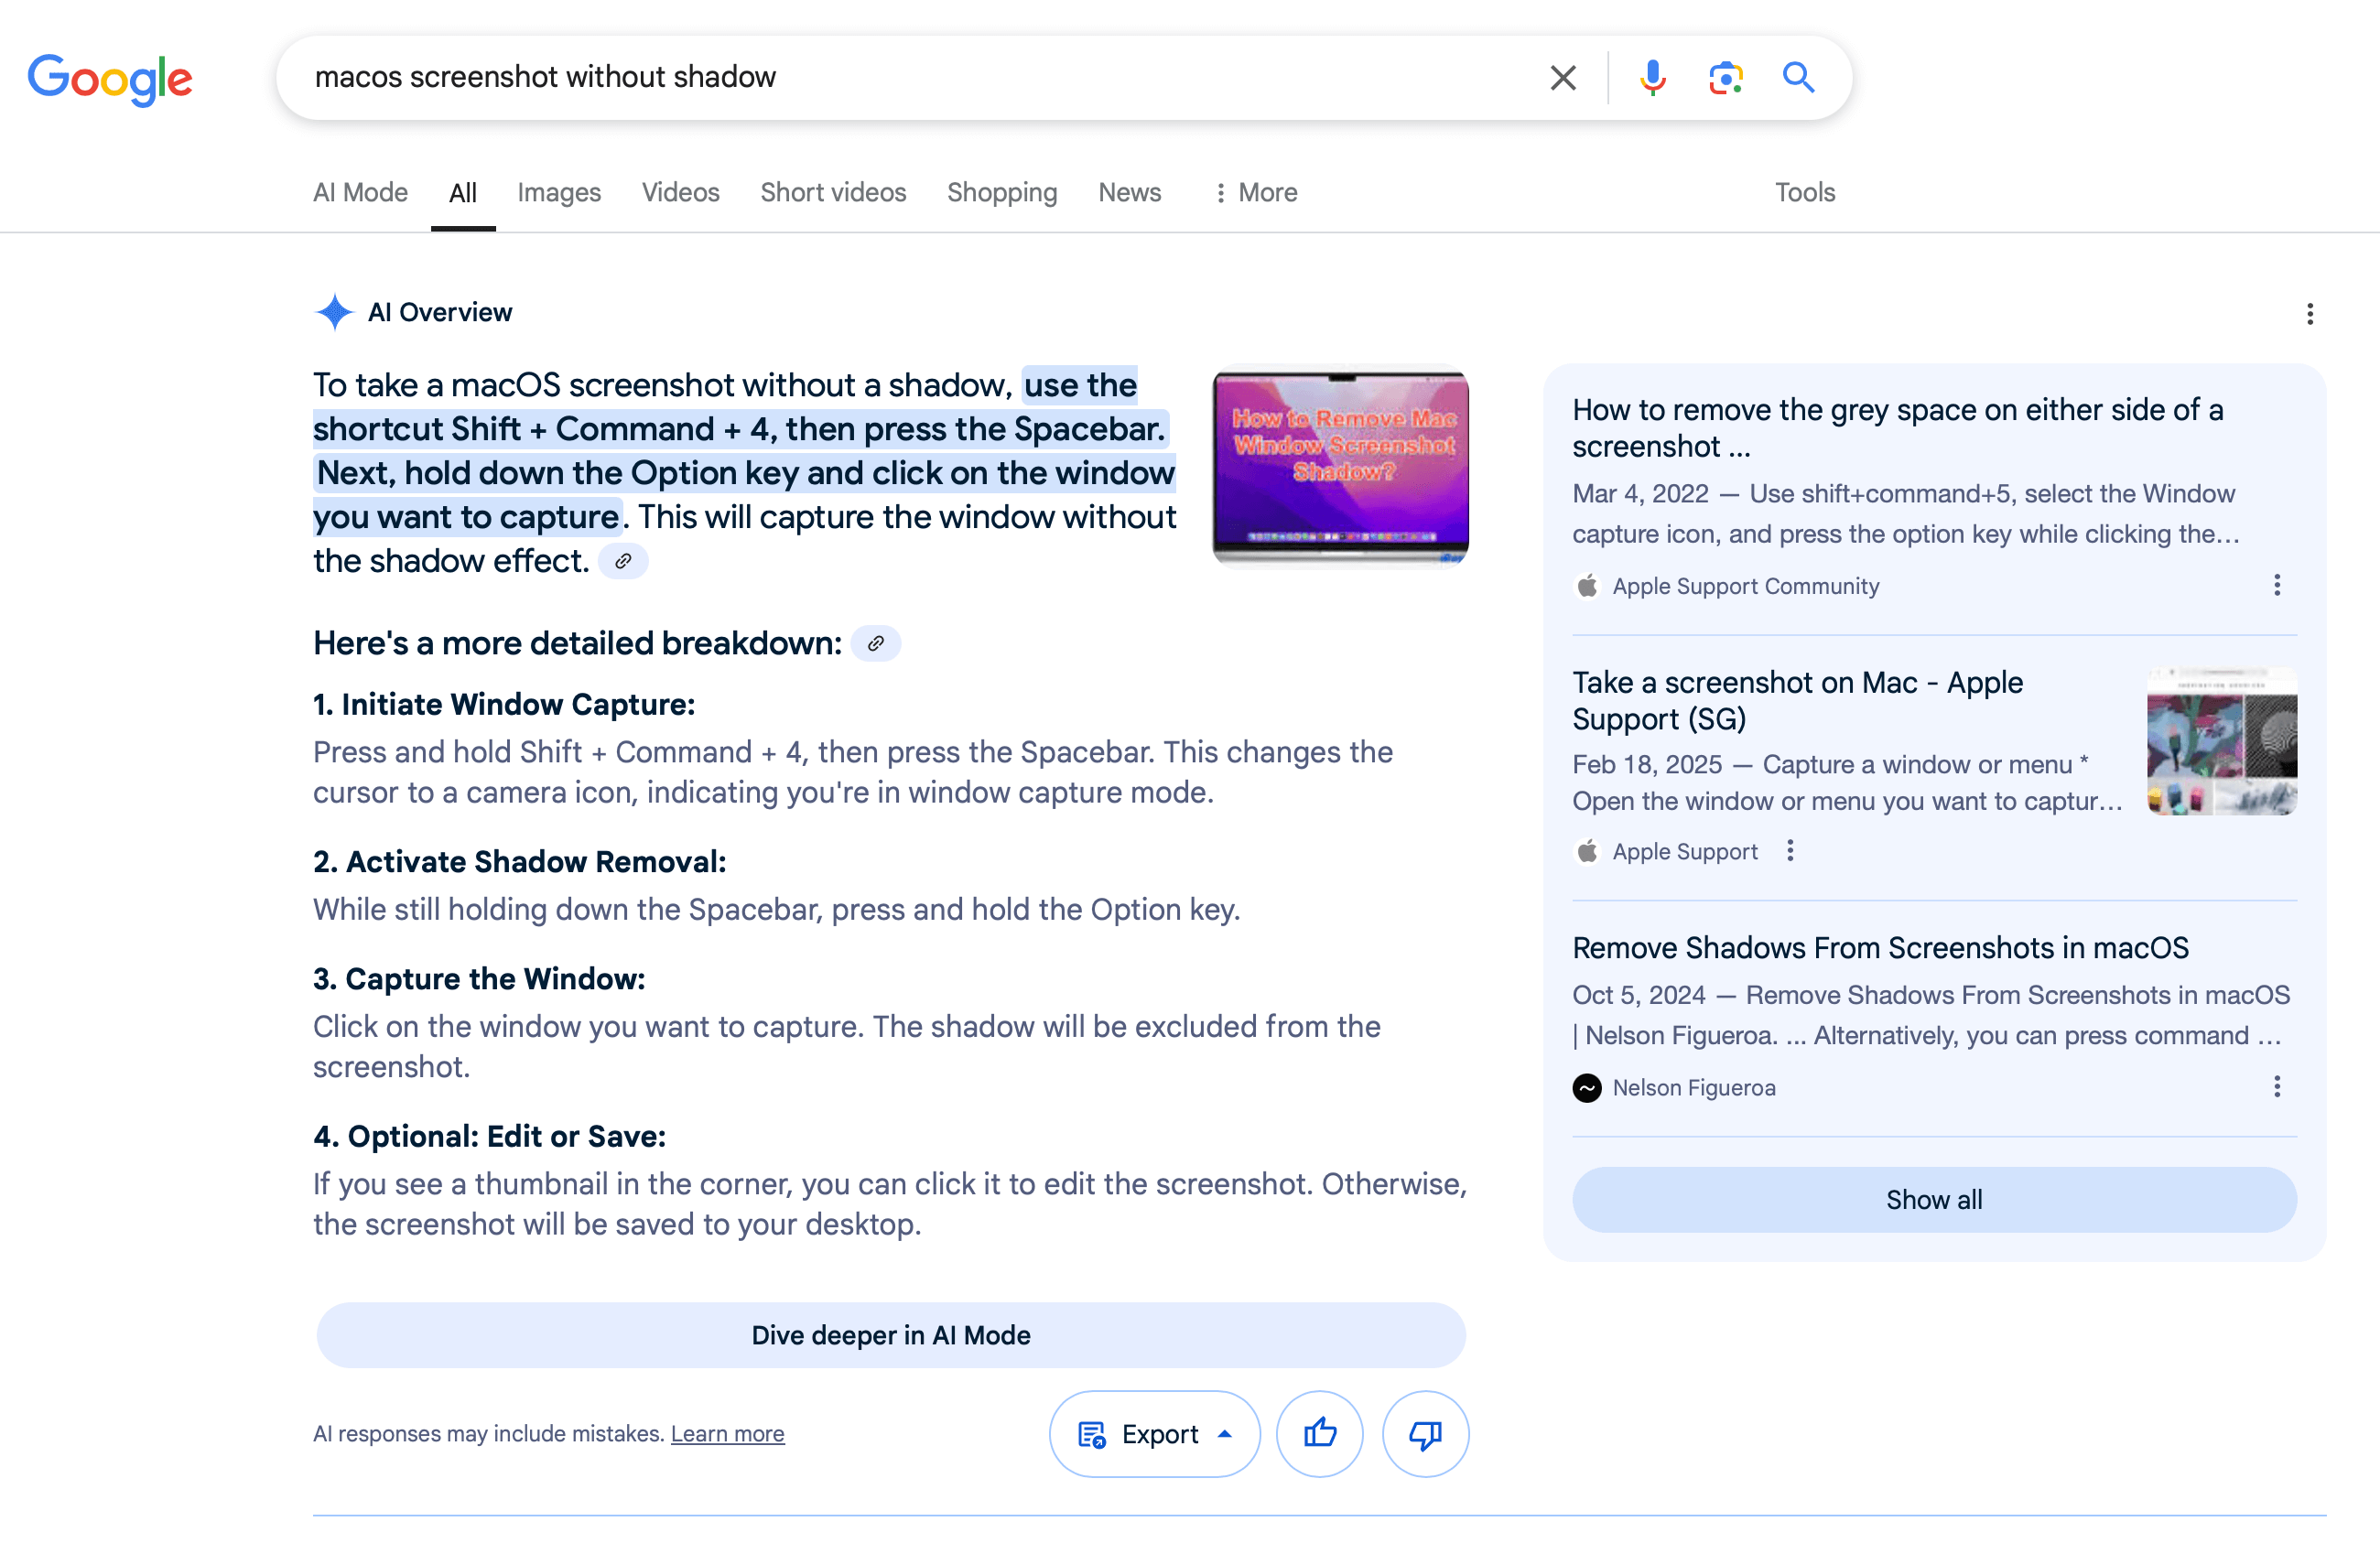
Task: Open options for Apple Support Community result
Action: coord(2277,585)
